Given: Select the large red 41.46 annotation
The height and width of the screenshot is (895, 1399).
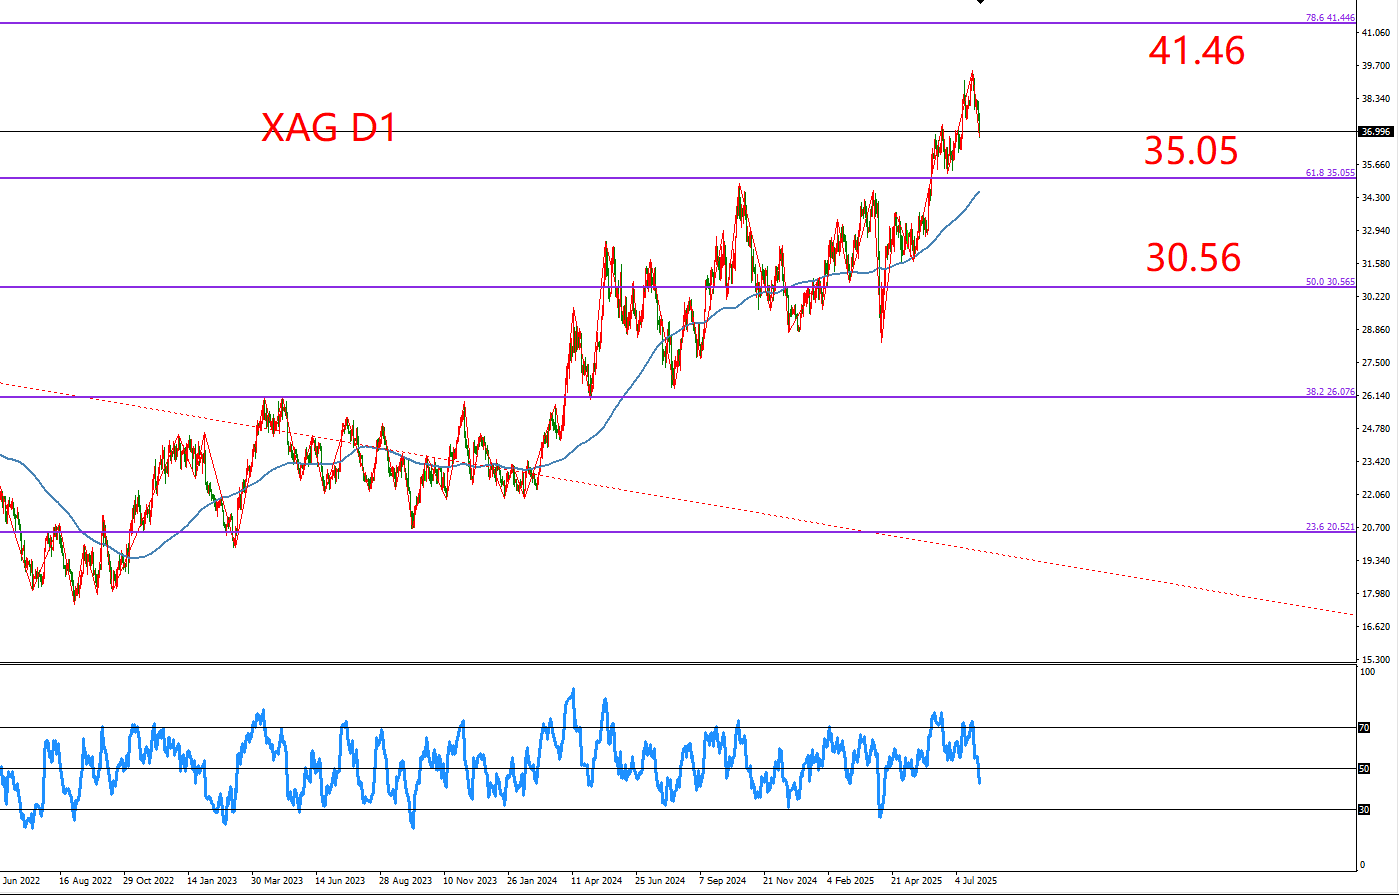Looking at the screenshot, I should tap(1197, 50).
